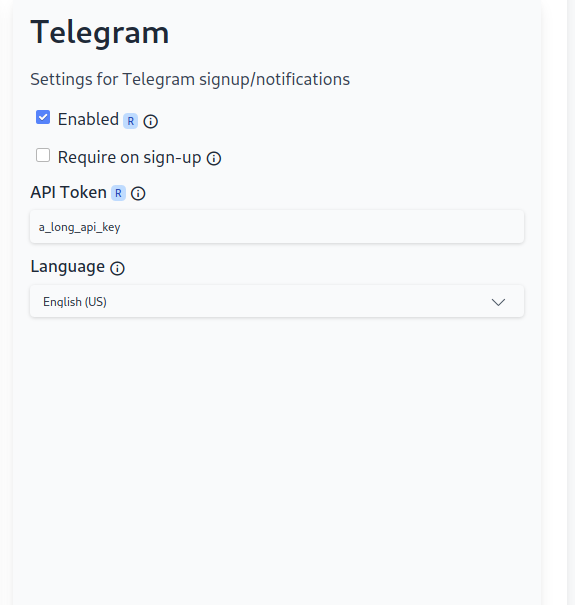The image size is (575, 605).
Task: Click the Require on sign-up label text
Action: tap(130, 157)
